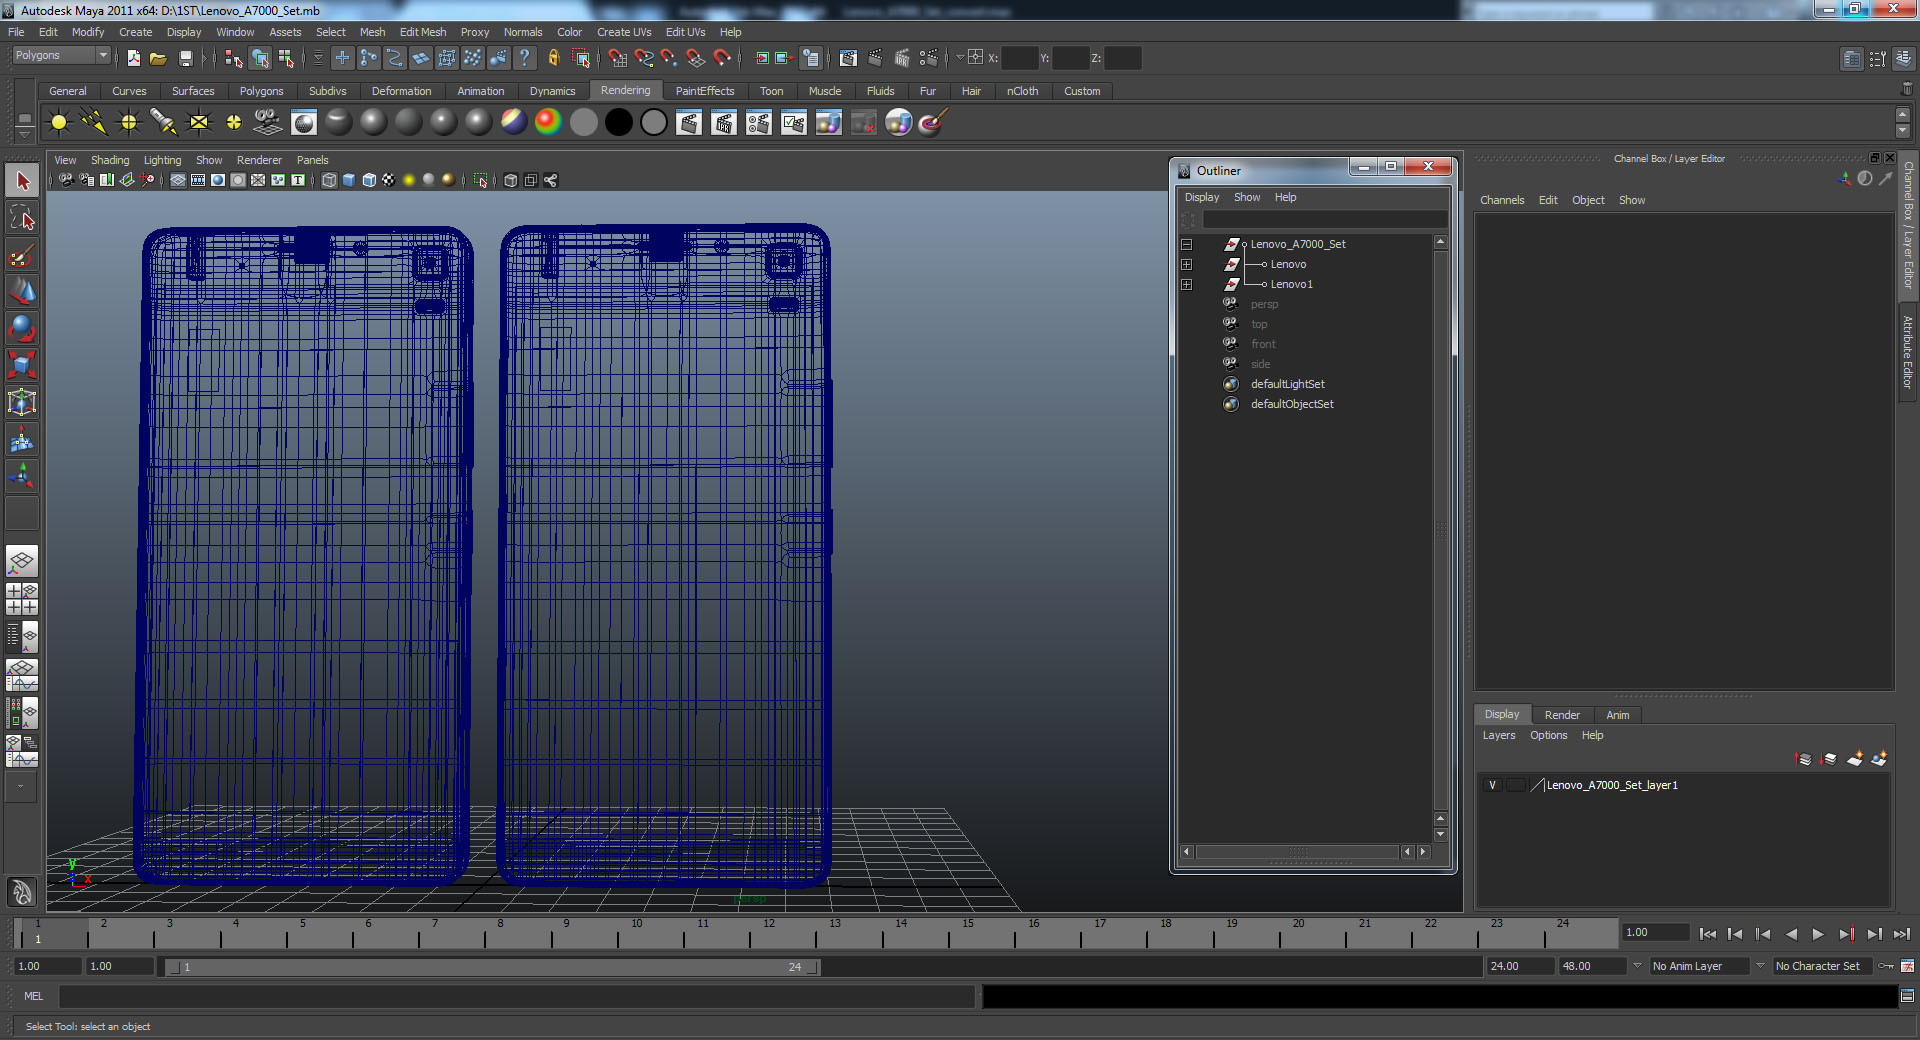Image resolution: width=1920 pixels, height=1040 pixels.
Task: Create new layer icon in Layer Editor
Action: 1855,759
